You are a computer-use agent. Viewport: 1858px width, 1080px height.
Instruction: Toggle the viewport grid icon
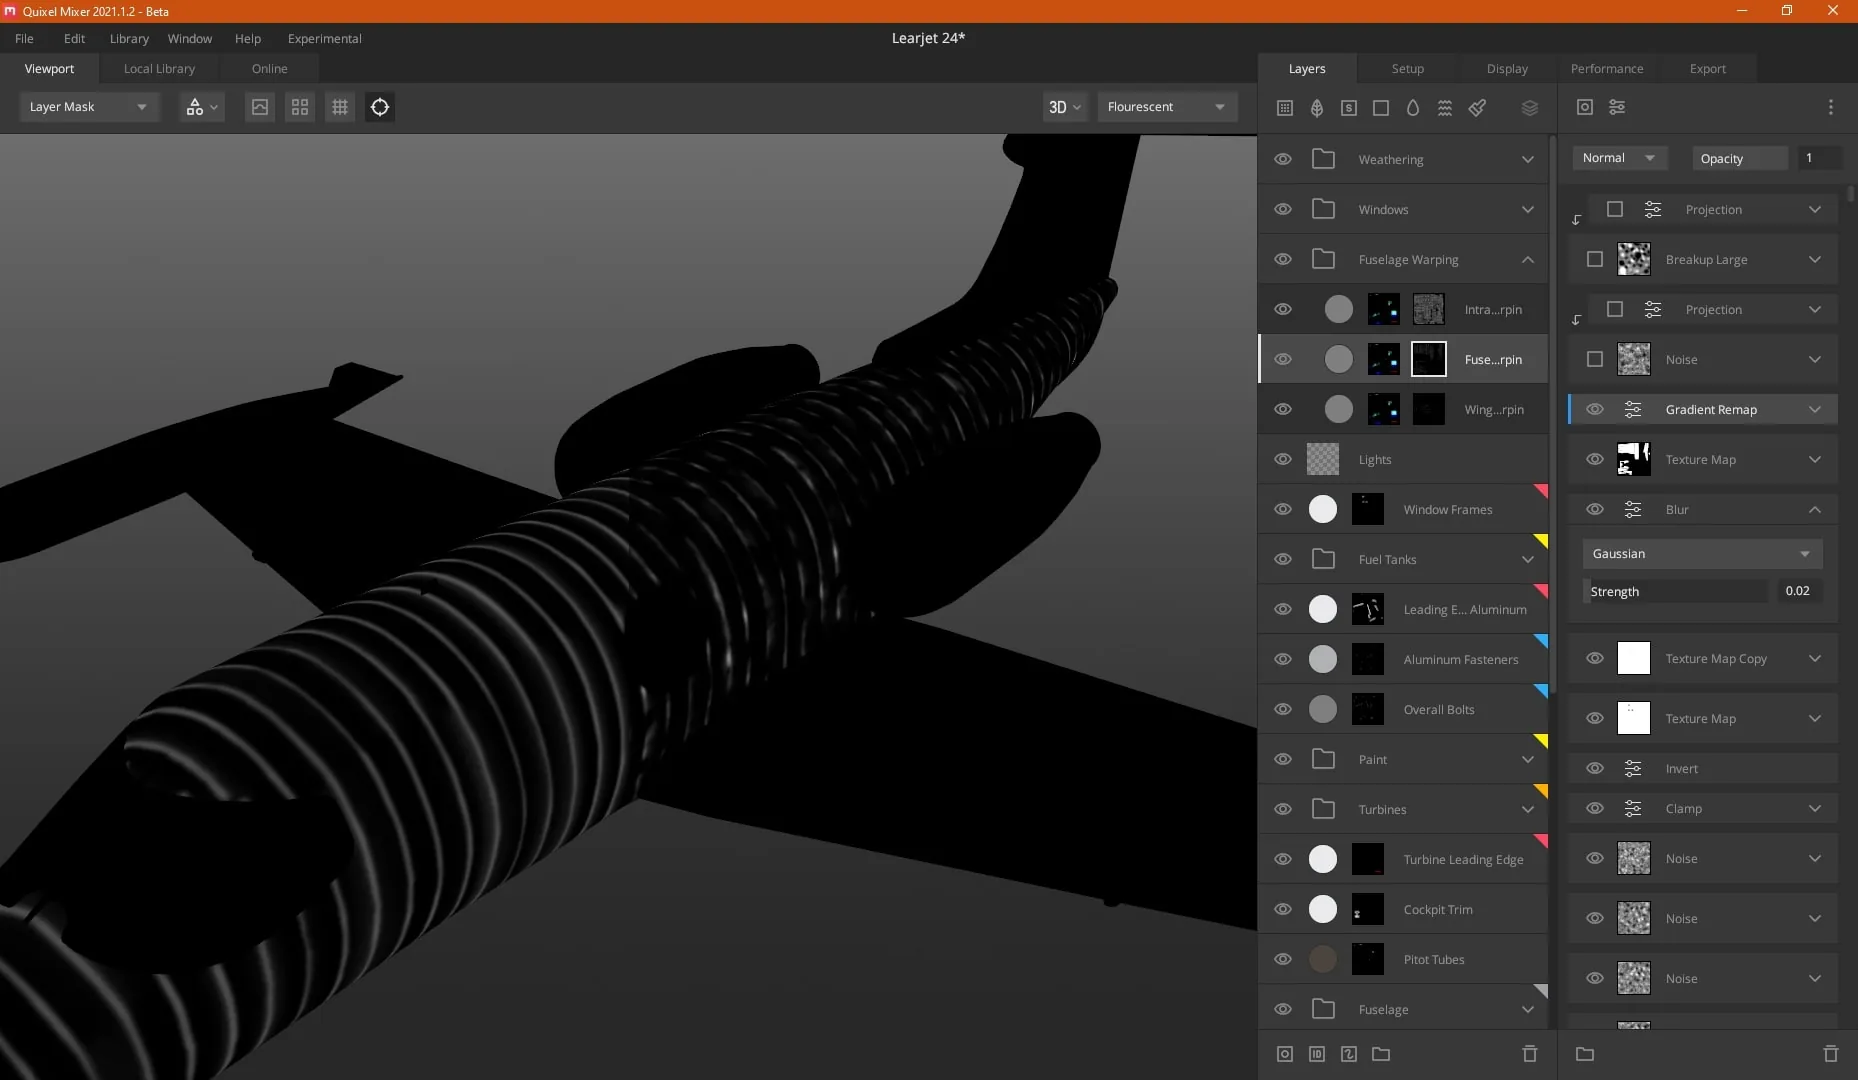point(340,107)
